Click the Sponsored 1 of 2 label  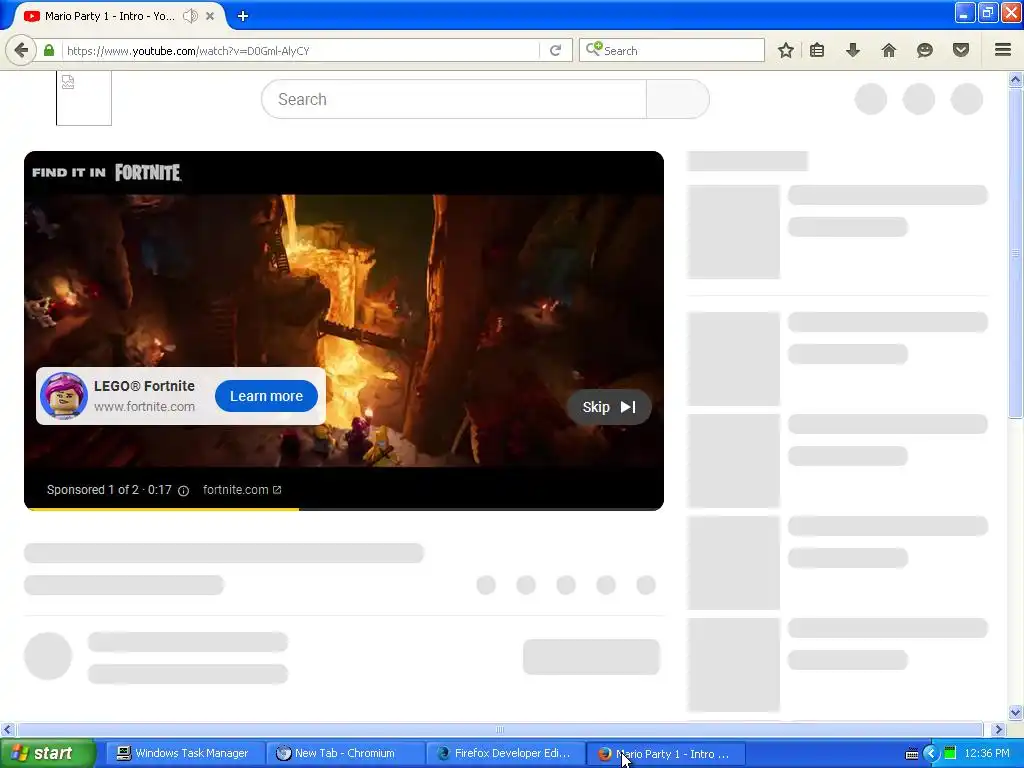click(93, 490)
